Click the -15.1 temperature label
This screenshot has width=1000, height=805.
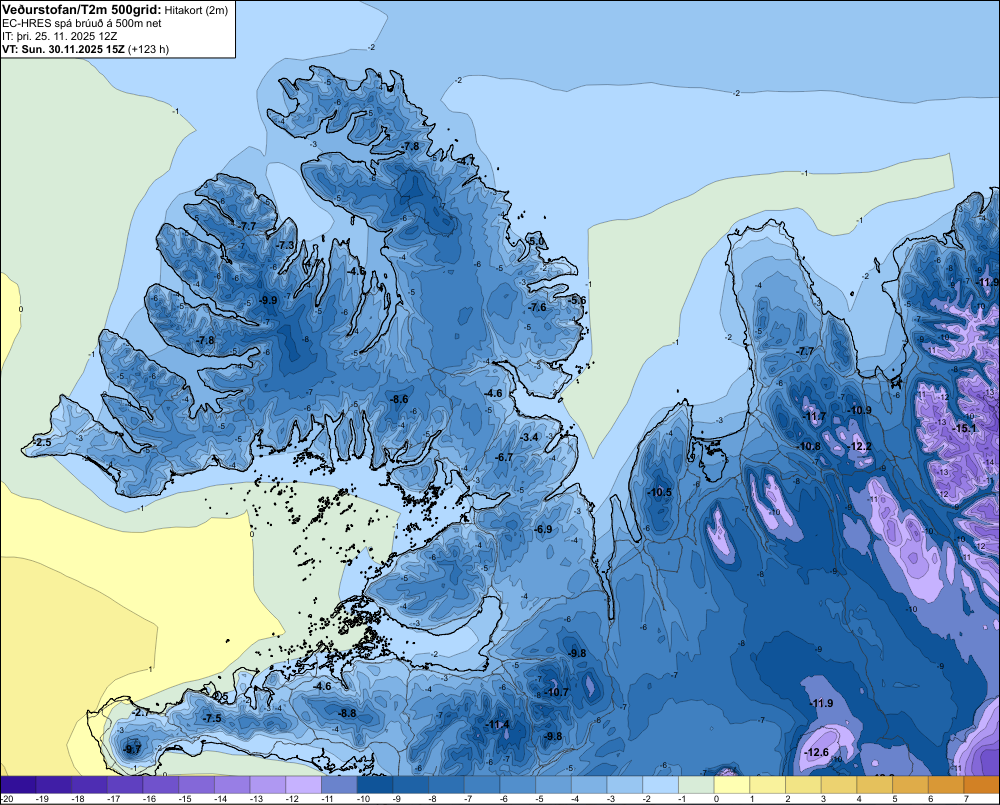coord(964,429)
